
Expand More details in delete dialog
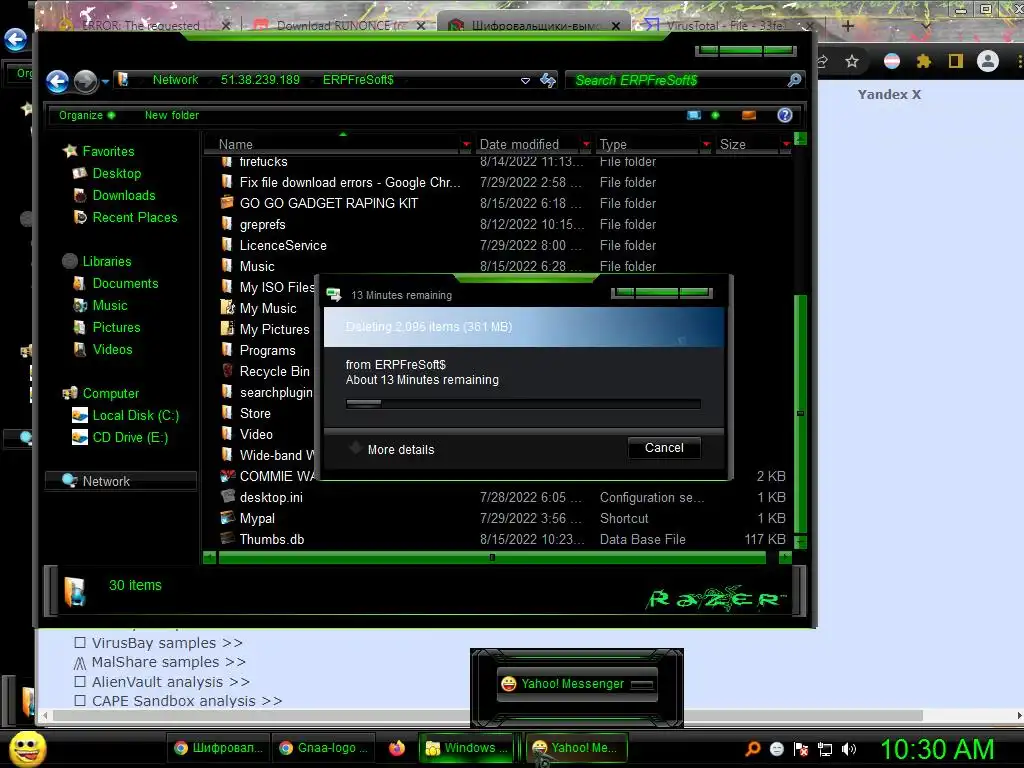pyautogui.click(x=401, y=450)
